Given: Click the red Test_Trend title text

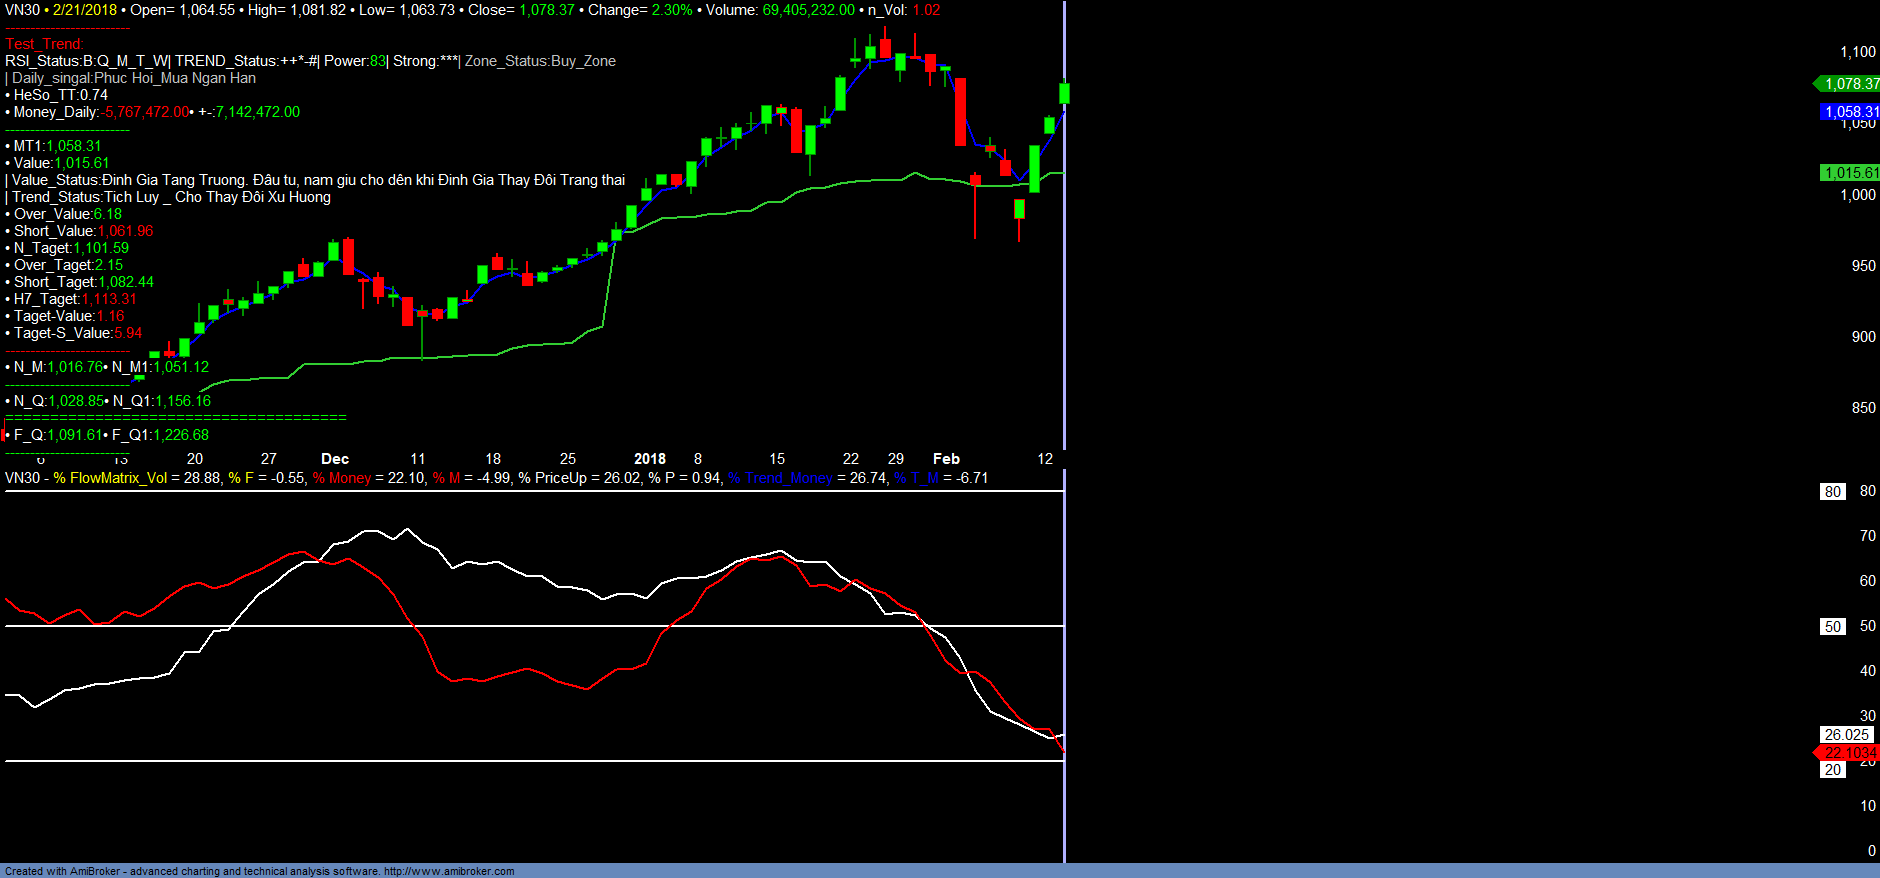Looking at the screenshot, I should click(44, 44).
